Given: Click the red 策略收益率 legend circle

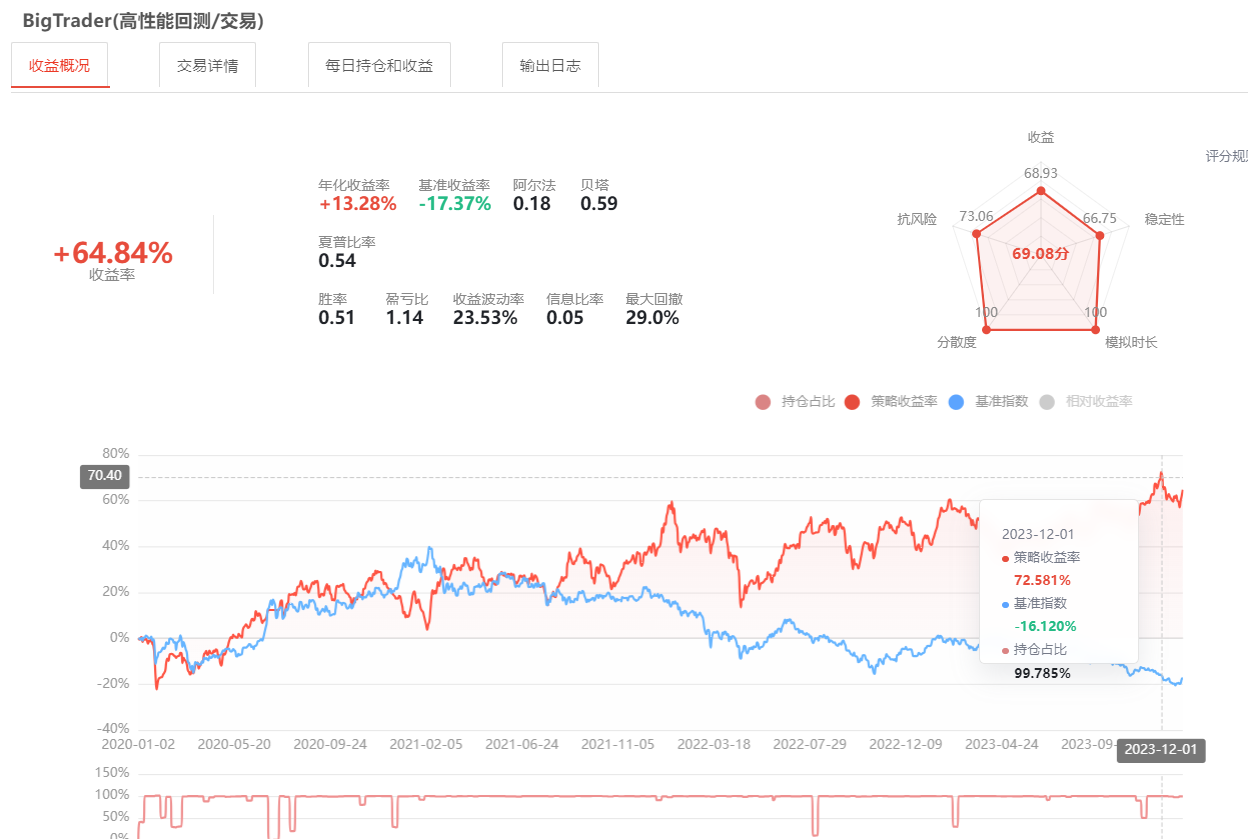Looking at the screenshot, I should tap(852, 402).
